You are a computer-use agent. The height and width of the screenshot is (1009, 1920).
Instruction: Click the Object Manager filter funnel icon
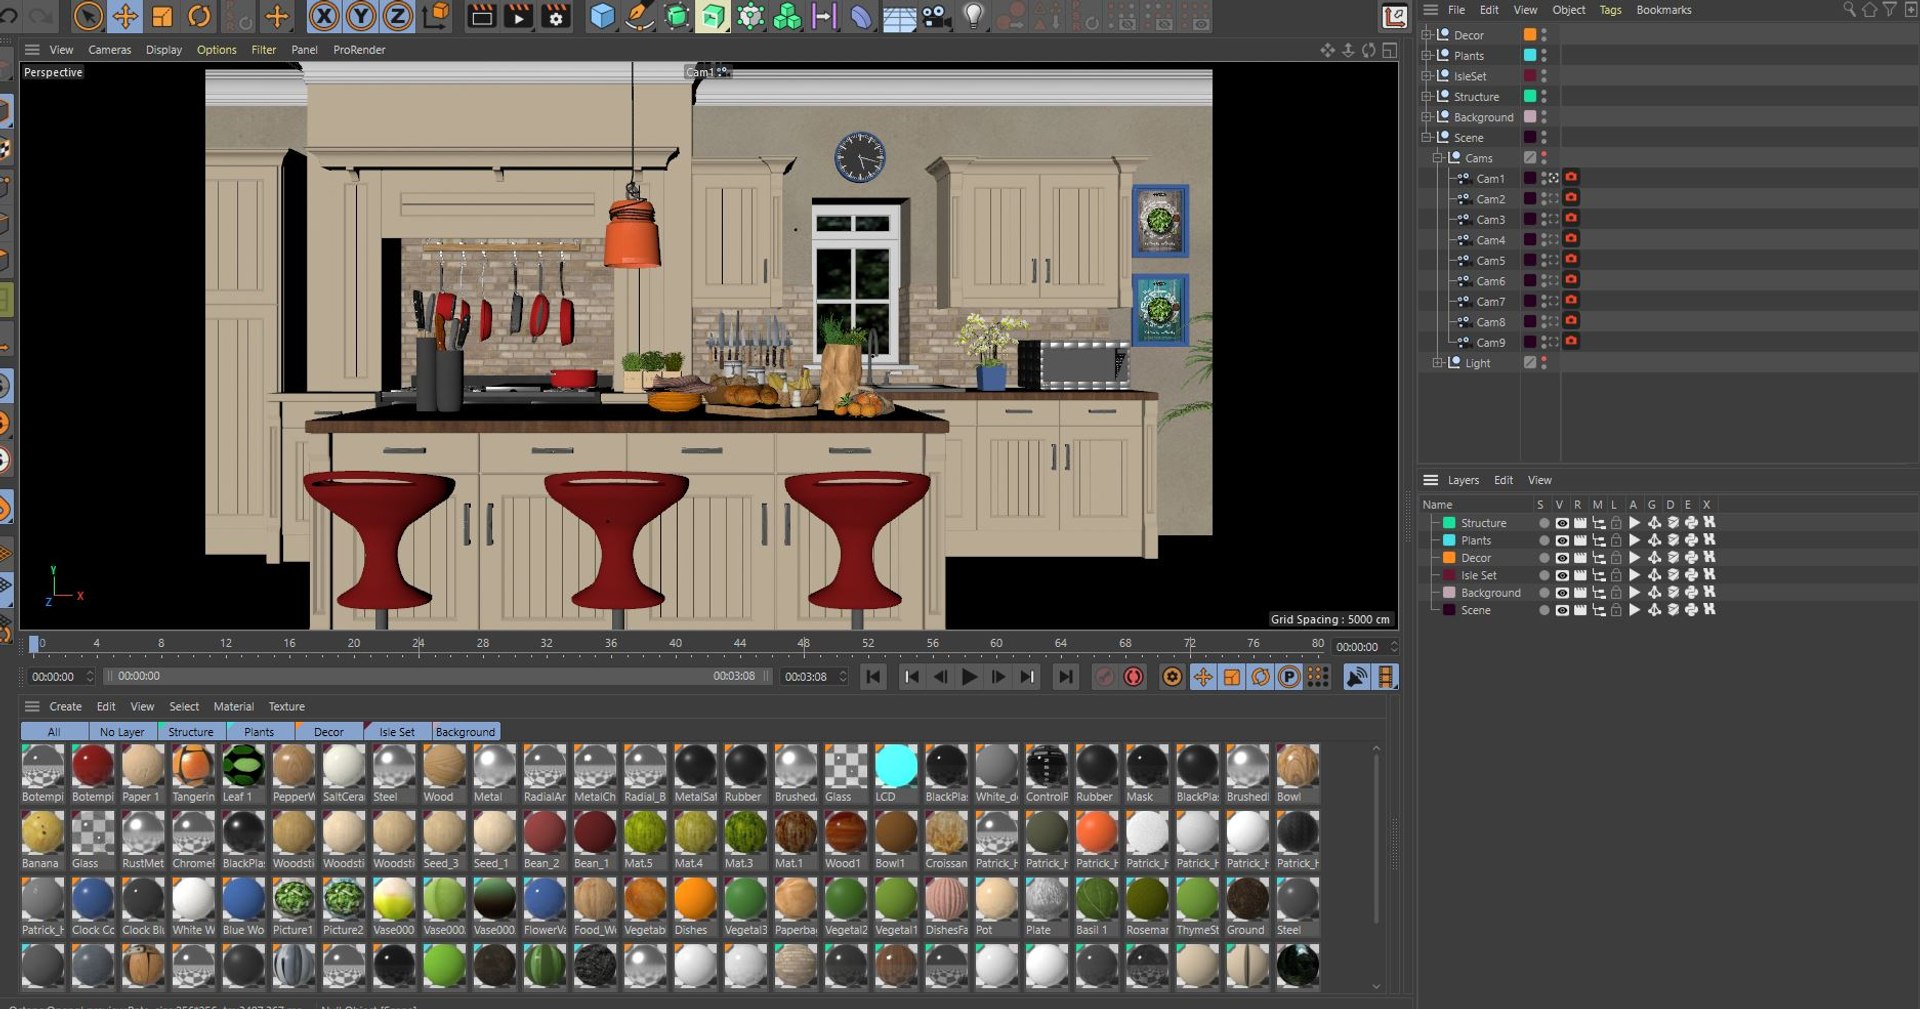click(1889, 10)
